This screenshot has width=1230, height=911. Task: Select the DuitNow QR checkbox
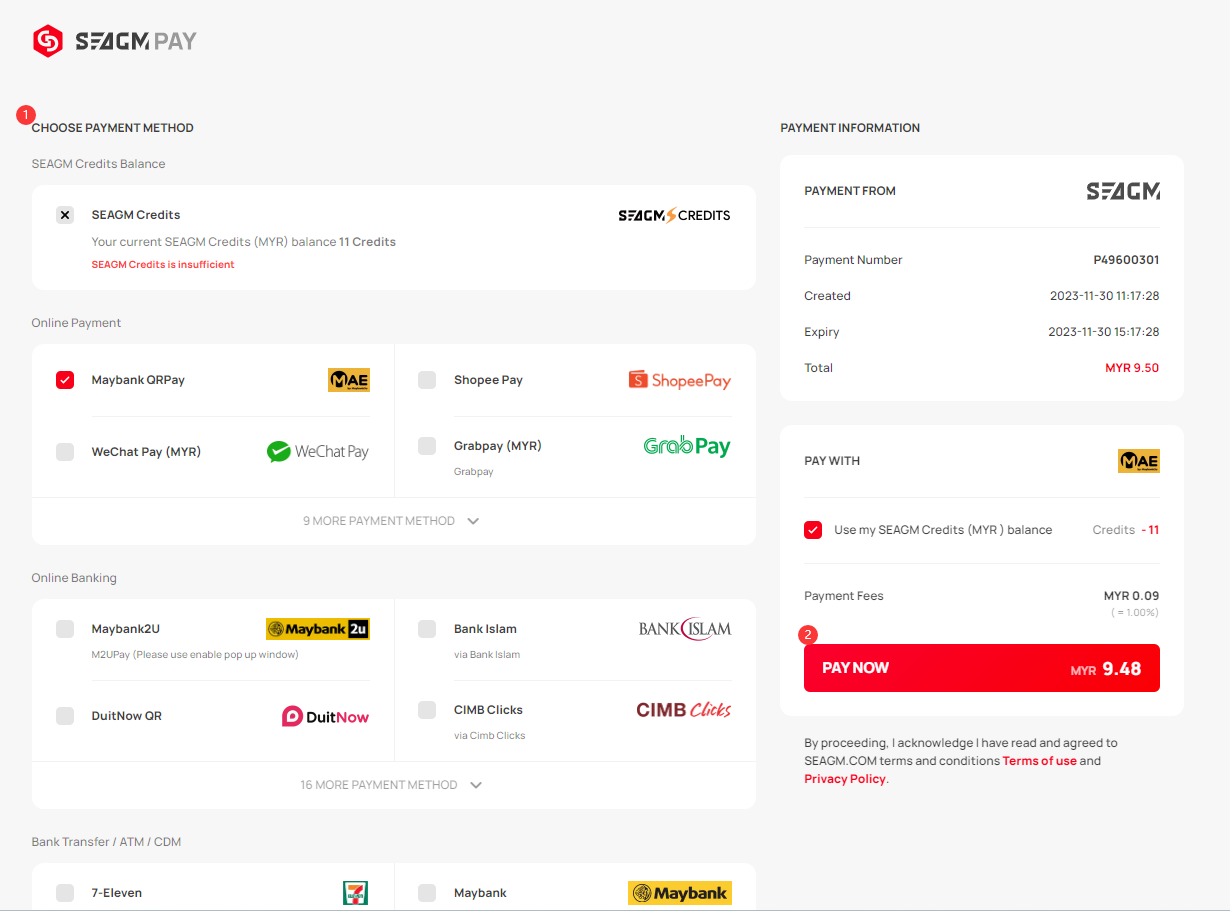pos(65,716)
